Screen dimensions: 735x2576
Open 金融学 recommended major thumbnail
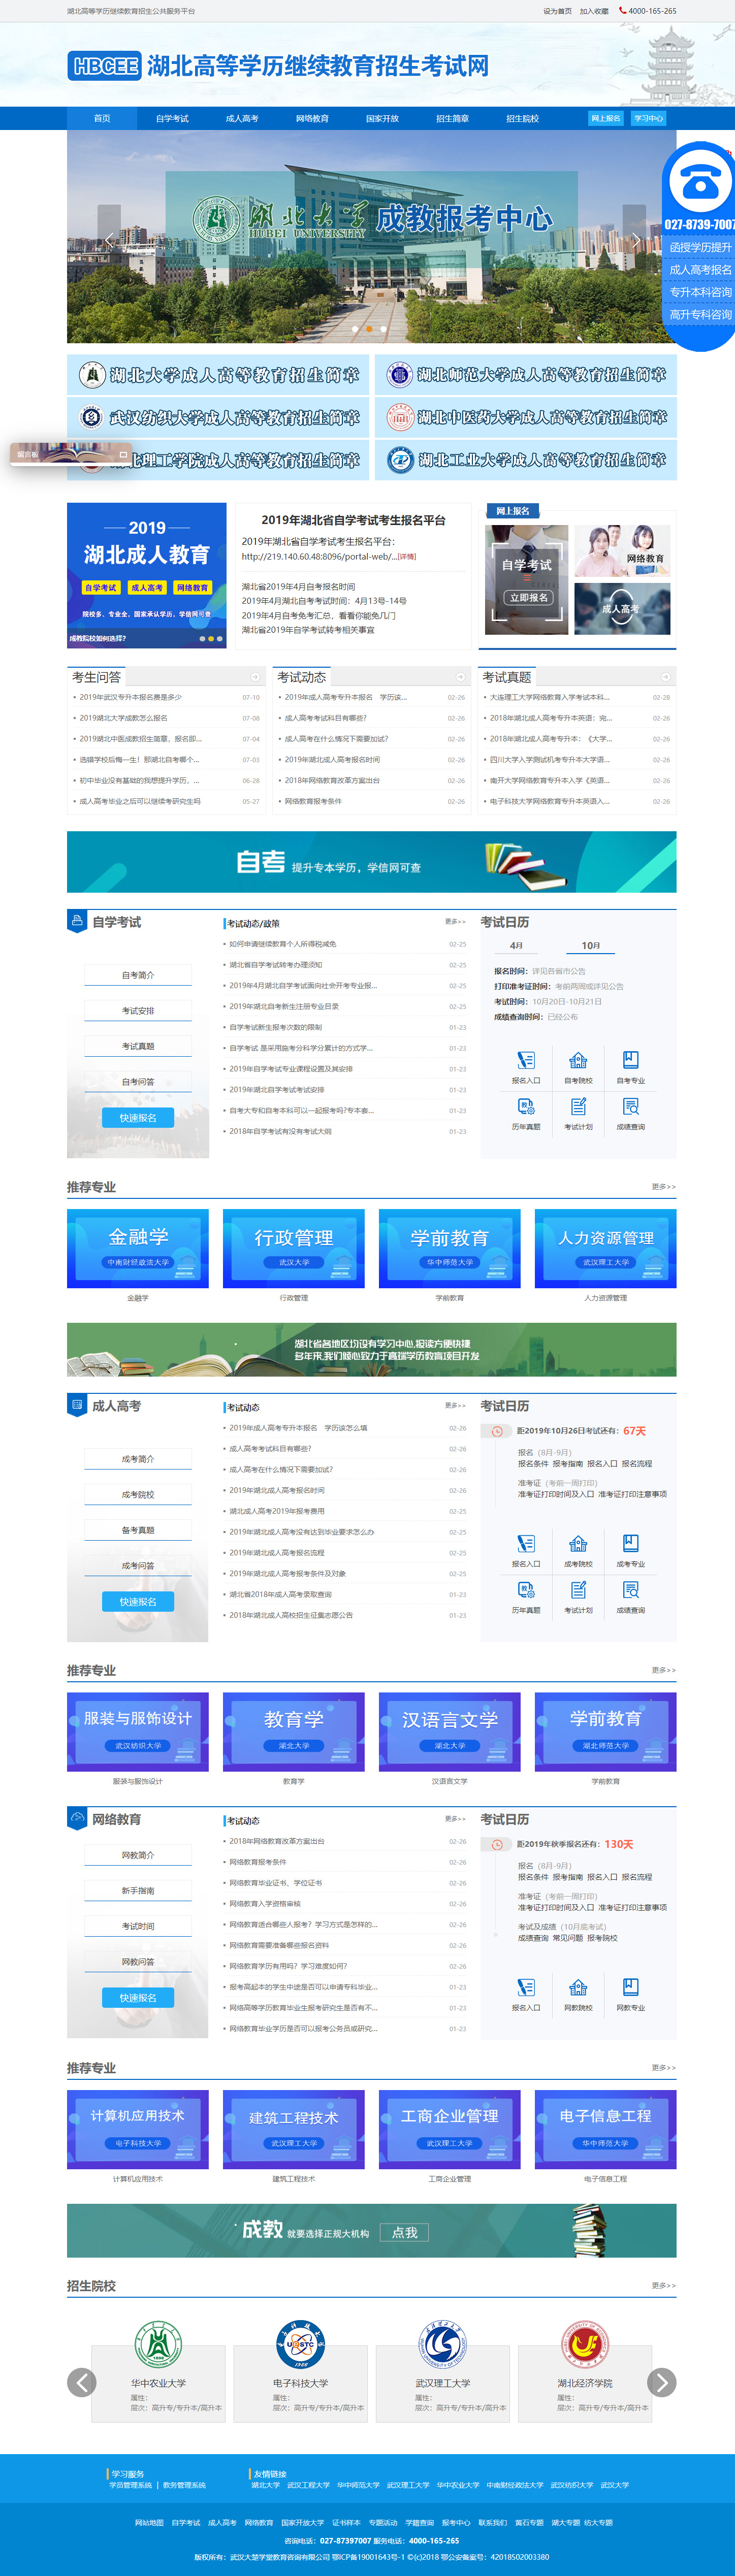138,1248
